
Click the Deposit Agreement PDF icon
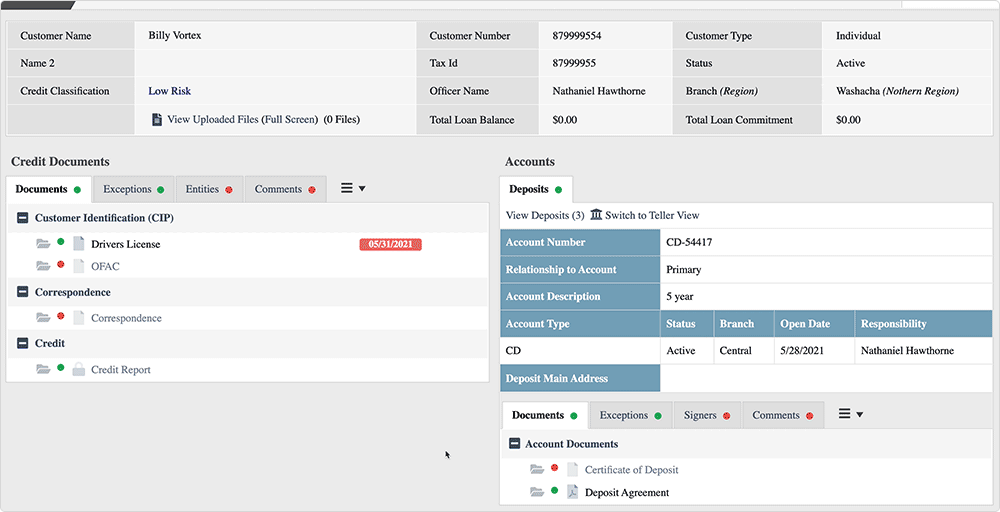coord(573,492)
